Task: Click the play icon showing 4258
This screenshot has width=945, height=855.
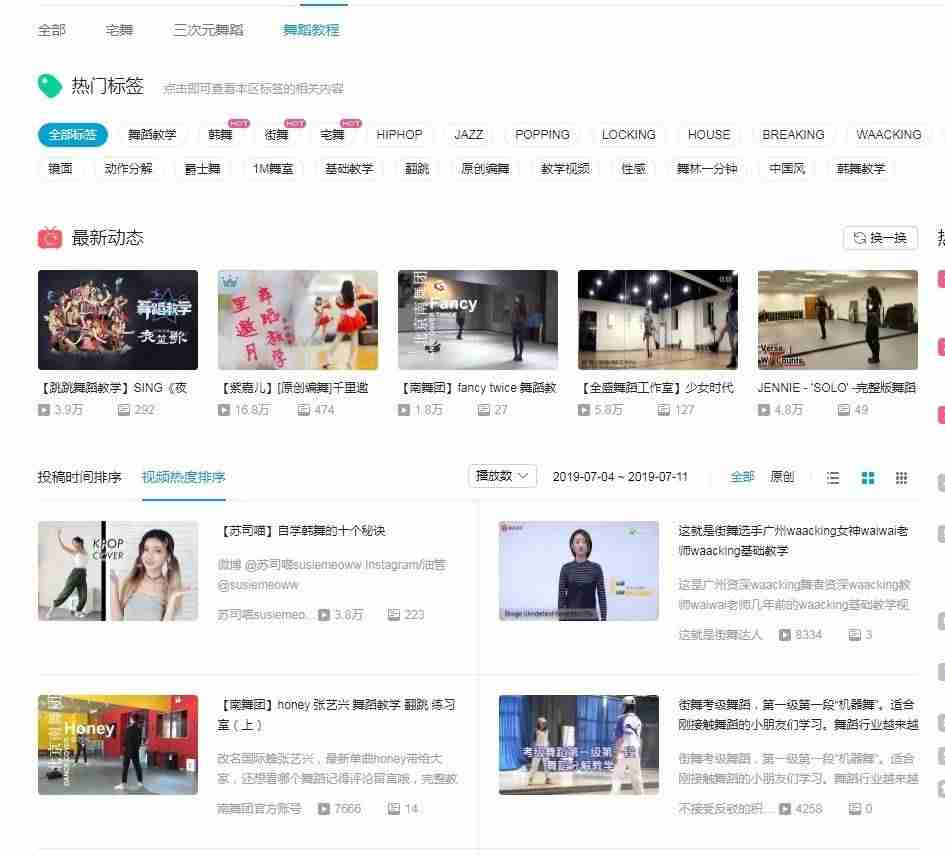Action: click(785, 809)
